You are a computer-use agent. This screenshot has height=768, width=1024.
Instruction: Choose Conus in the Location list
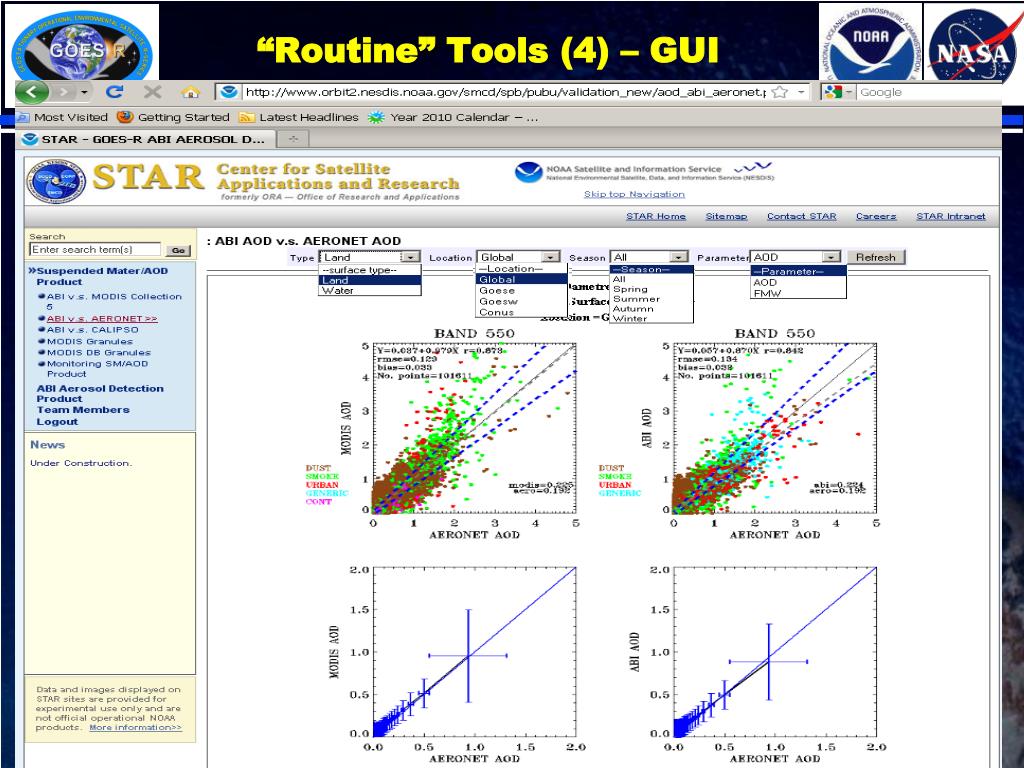(x=522, y=312)
